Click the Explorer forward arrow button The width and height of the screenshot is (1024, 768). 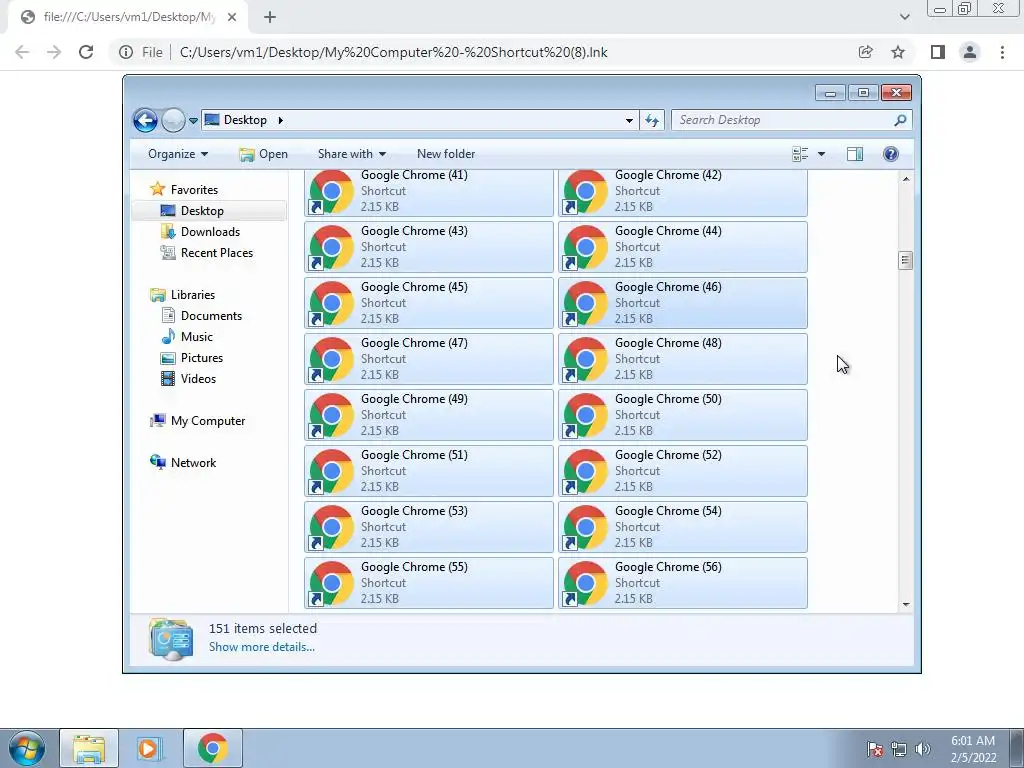click(x=173, y=120)
